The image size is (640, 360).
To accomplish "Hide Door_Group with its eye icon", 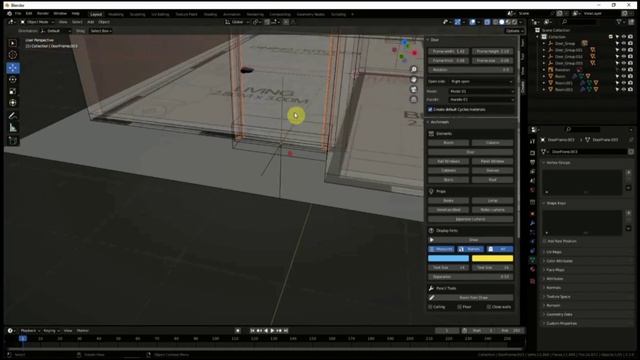I will point(624,43).
